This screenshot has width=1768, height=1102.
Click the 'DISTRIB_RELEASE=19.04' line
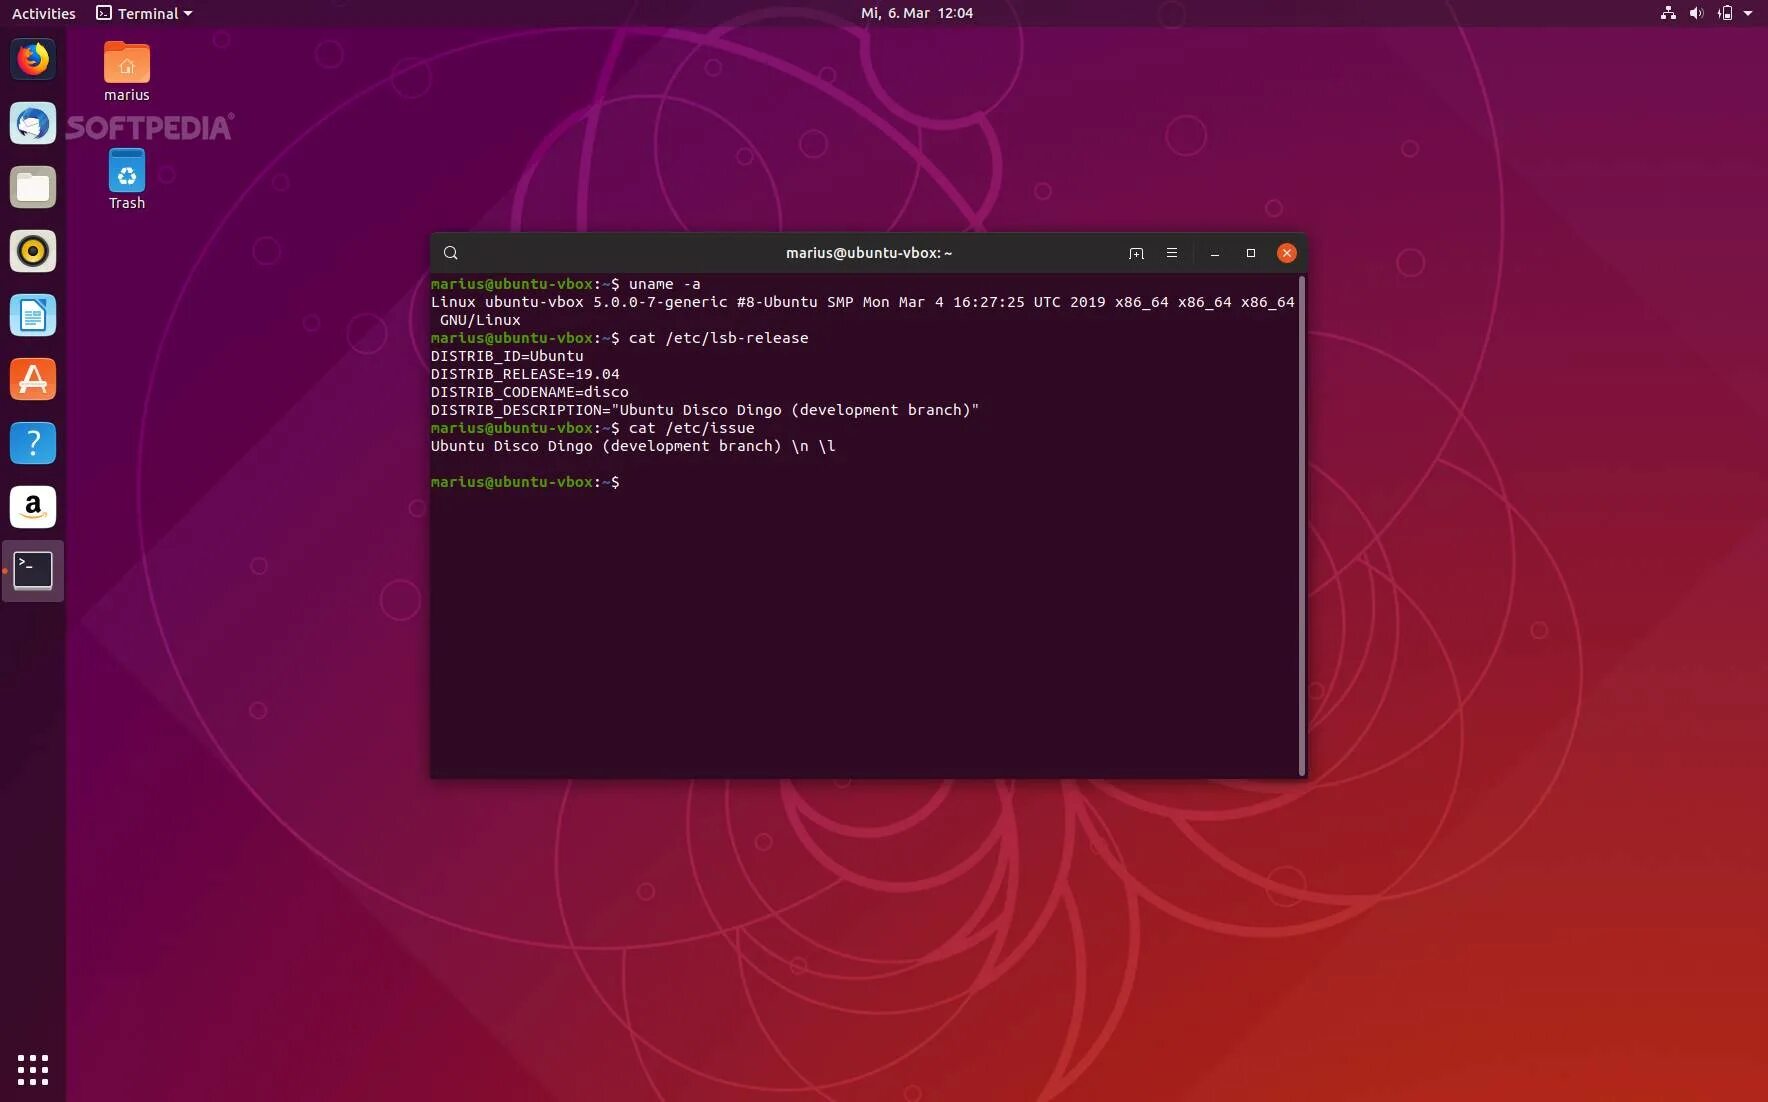[525, 374]
